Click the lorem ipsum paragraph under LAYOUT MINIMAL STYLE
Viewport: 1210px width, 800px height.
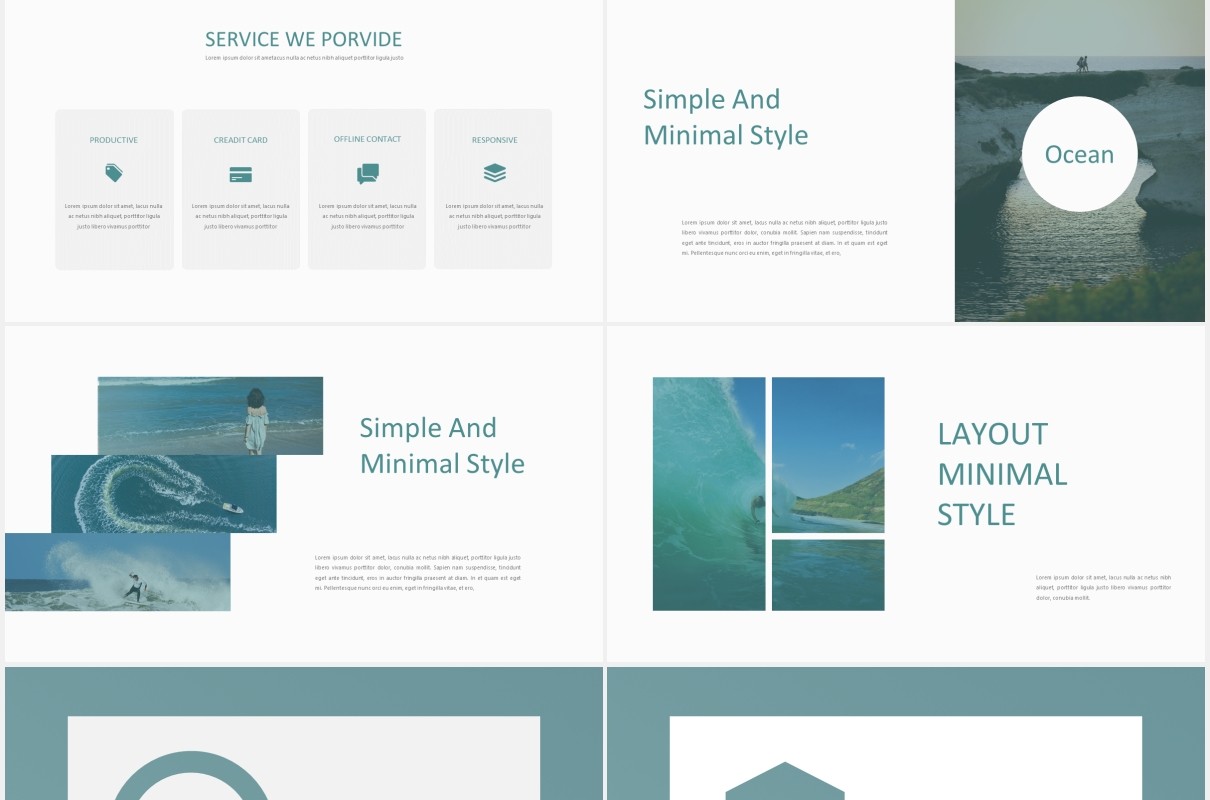point(1103,587)
